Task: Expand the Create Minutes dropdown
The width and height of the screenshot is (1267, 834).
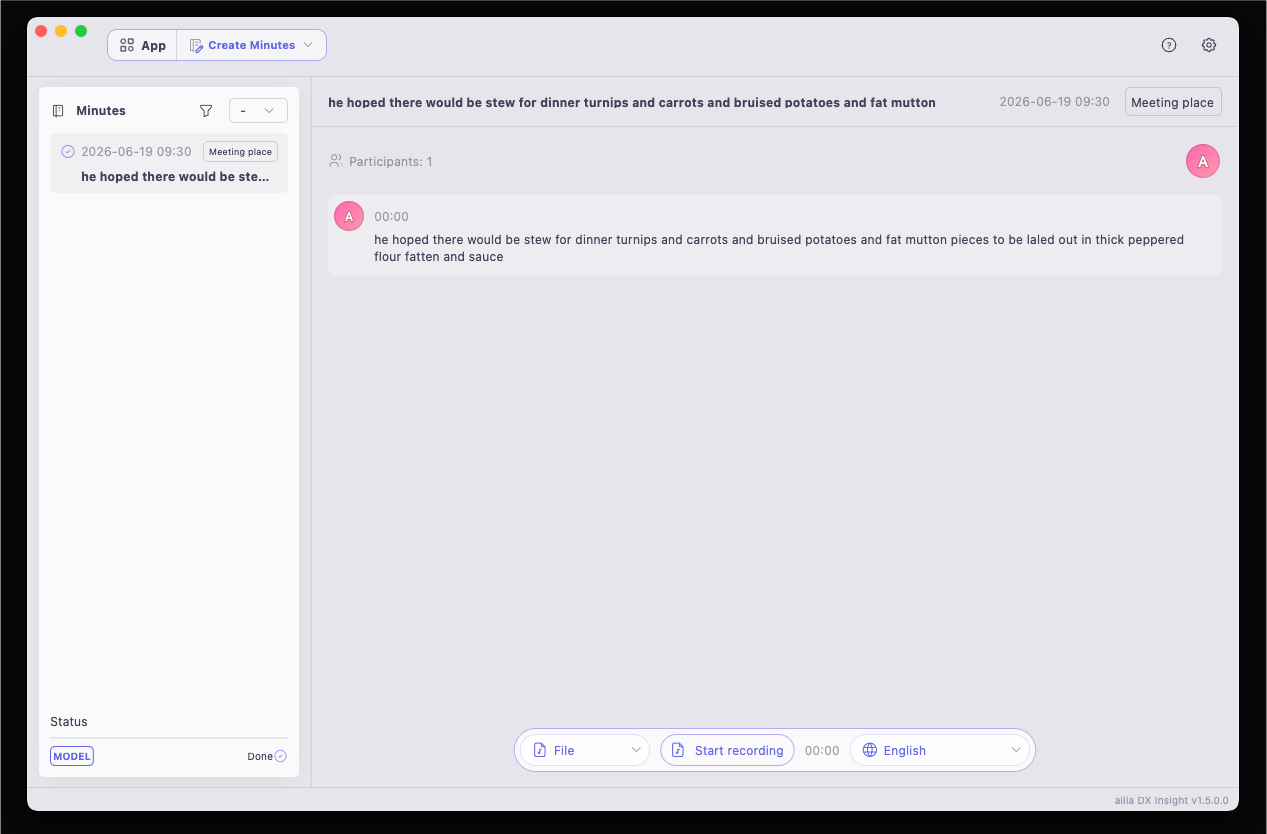Action: [252, 45]
